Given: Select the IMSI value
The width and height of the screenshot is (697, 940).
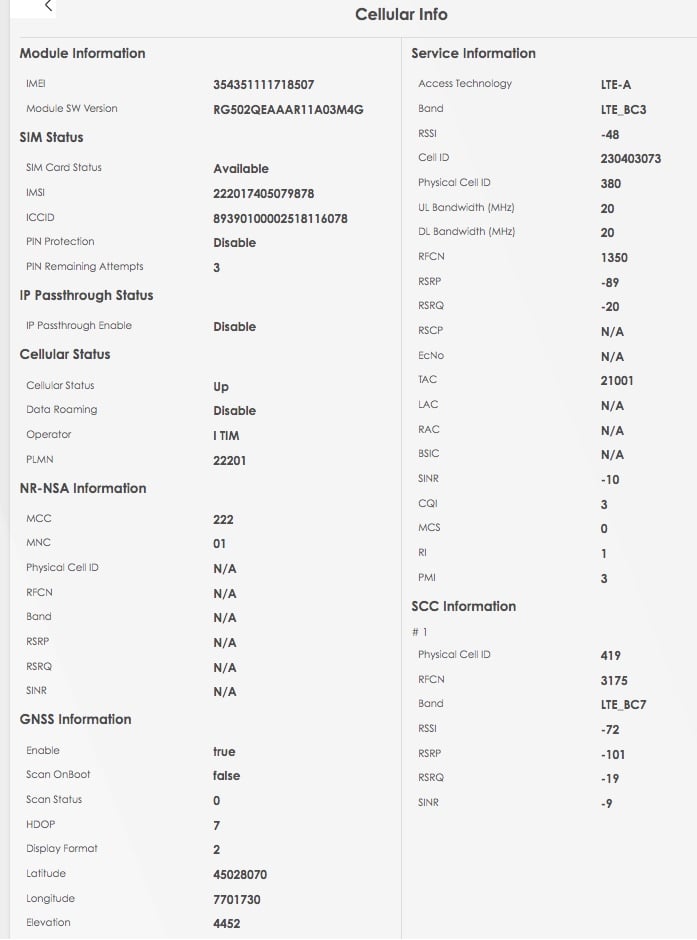Looking at the screenshot, I should click(264, 194).
